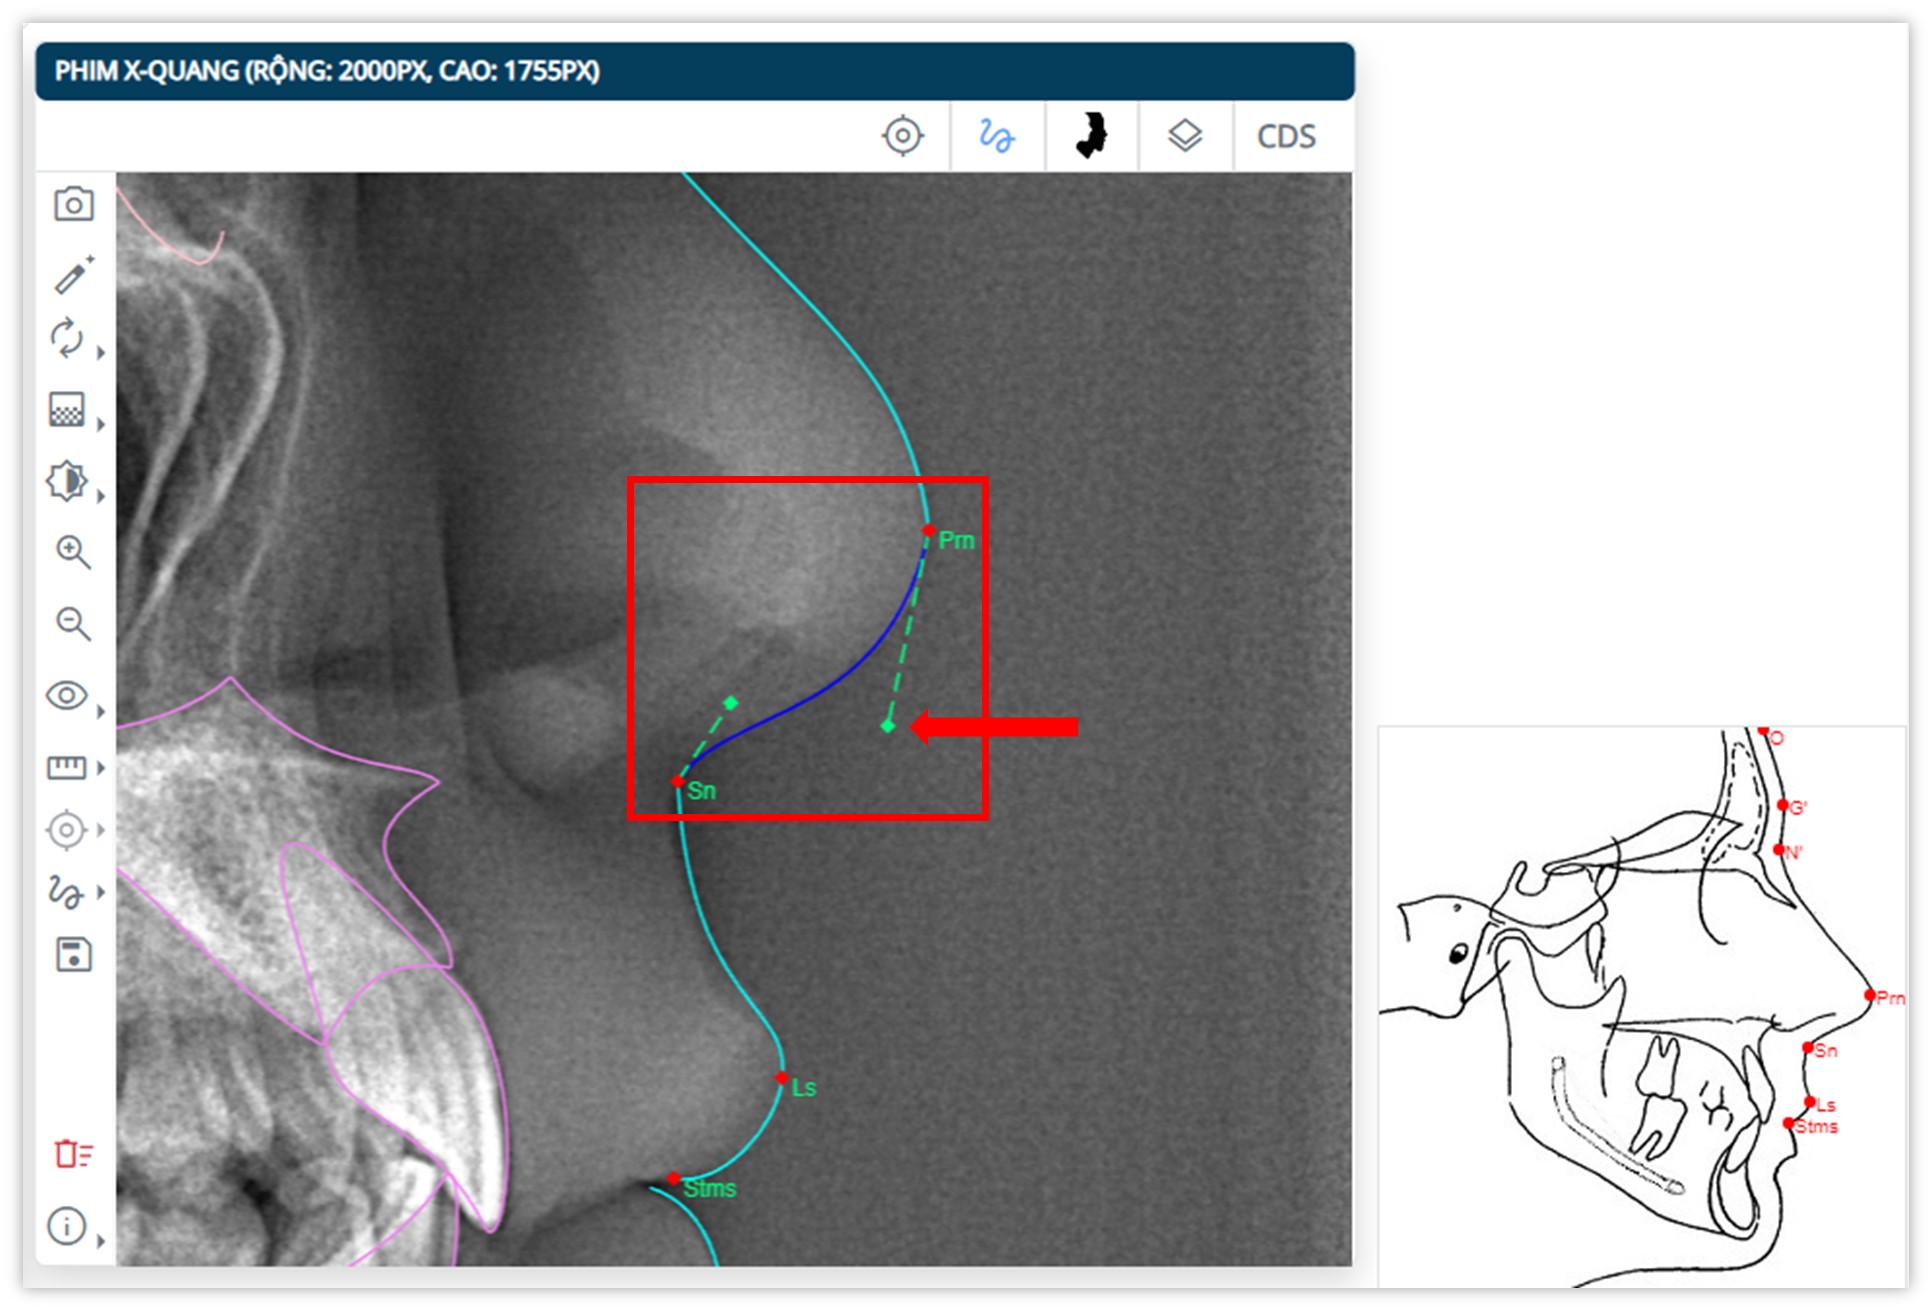Viewport: 1932px width, 1311px height.
Task: Zoom out with the magnifier minus icon
Action: 73,623
